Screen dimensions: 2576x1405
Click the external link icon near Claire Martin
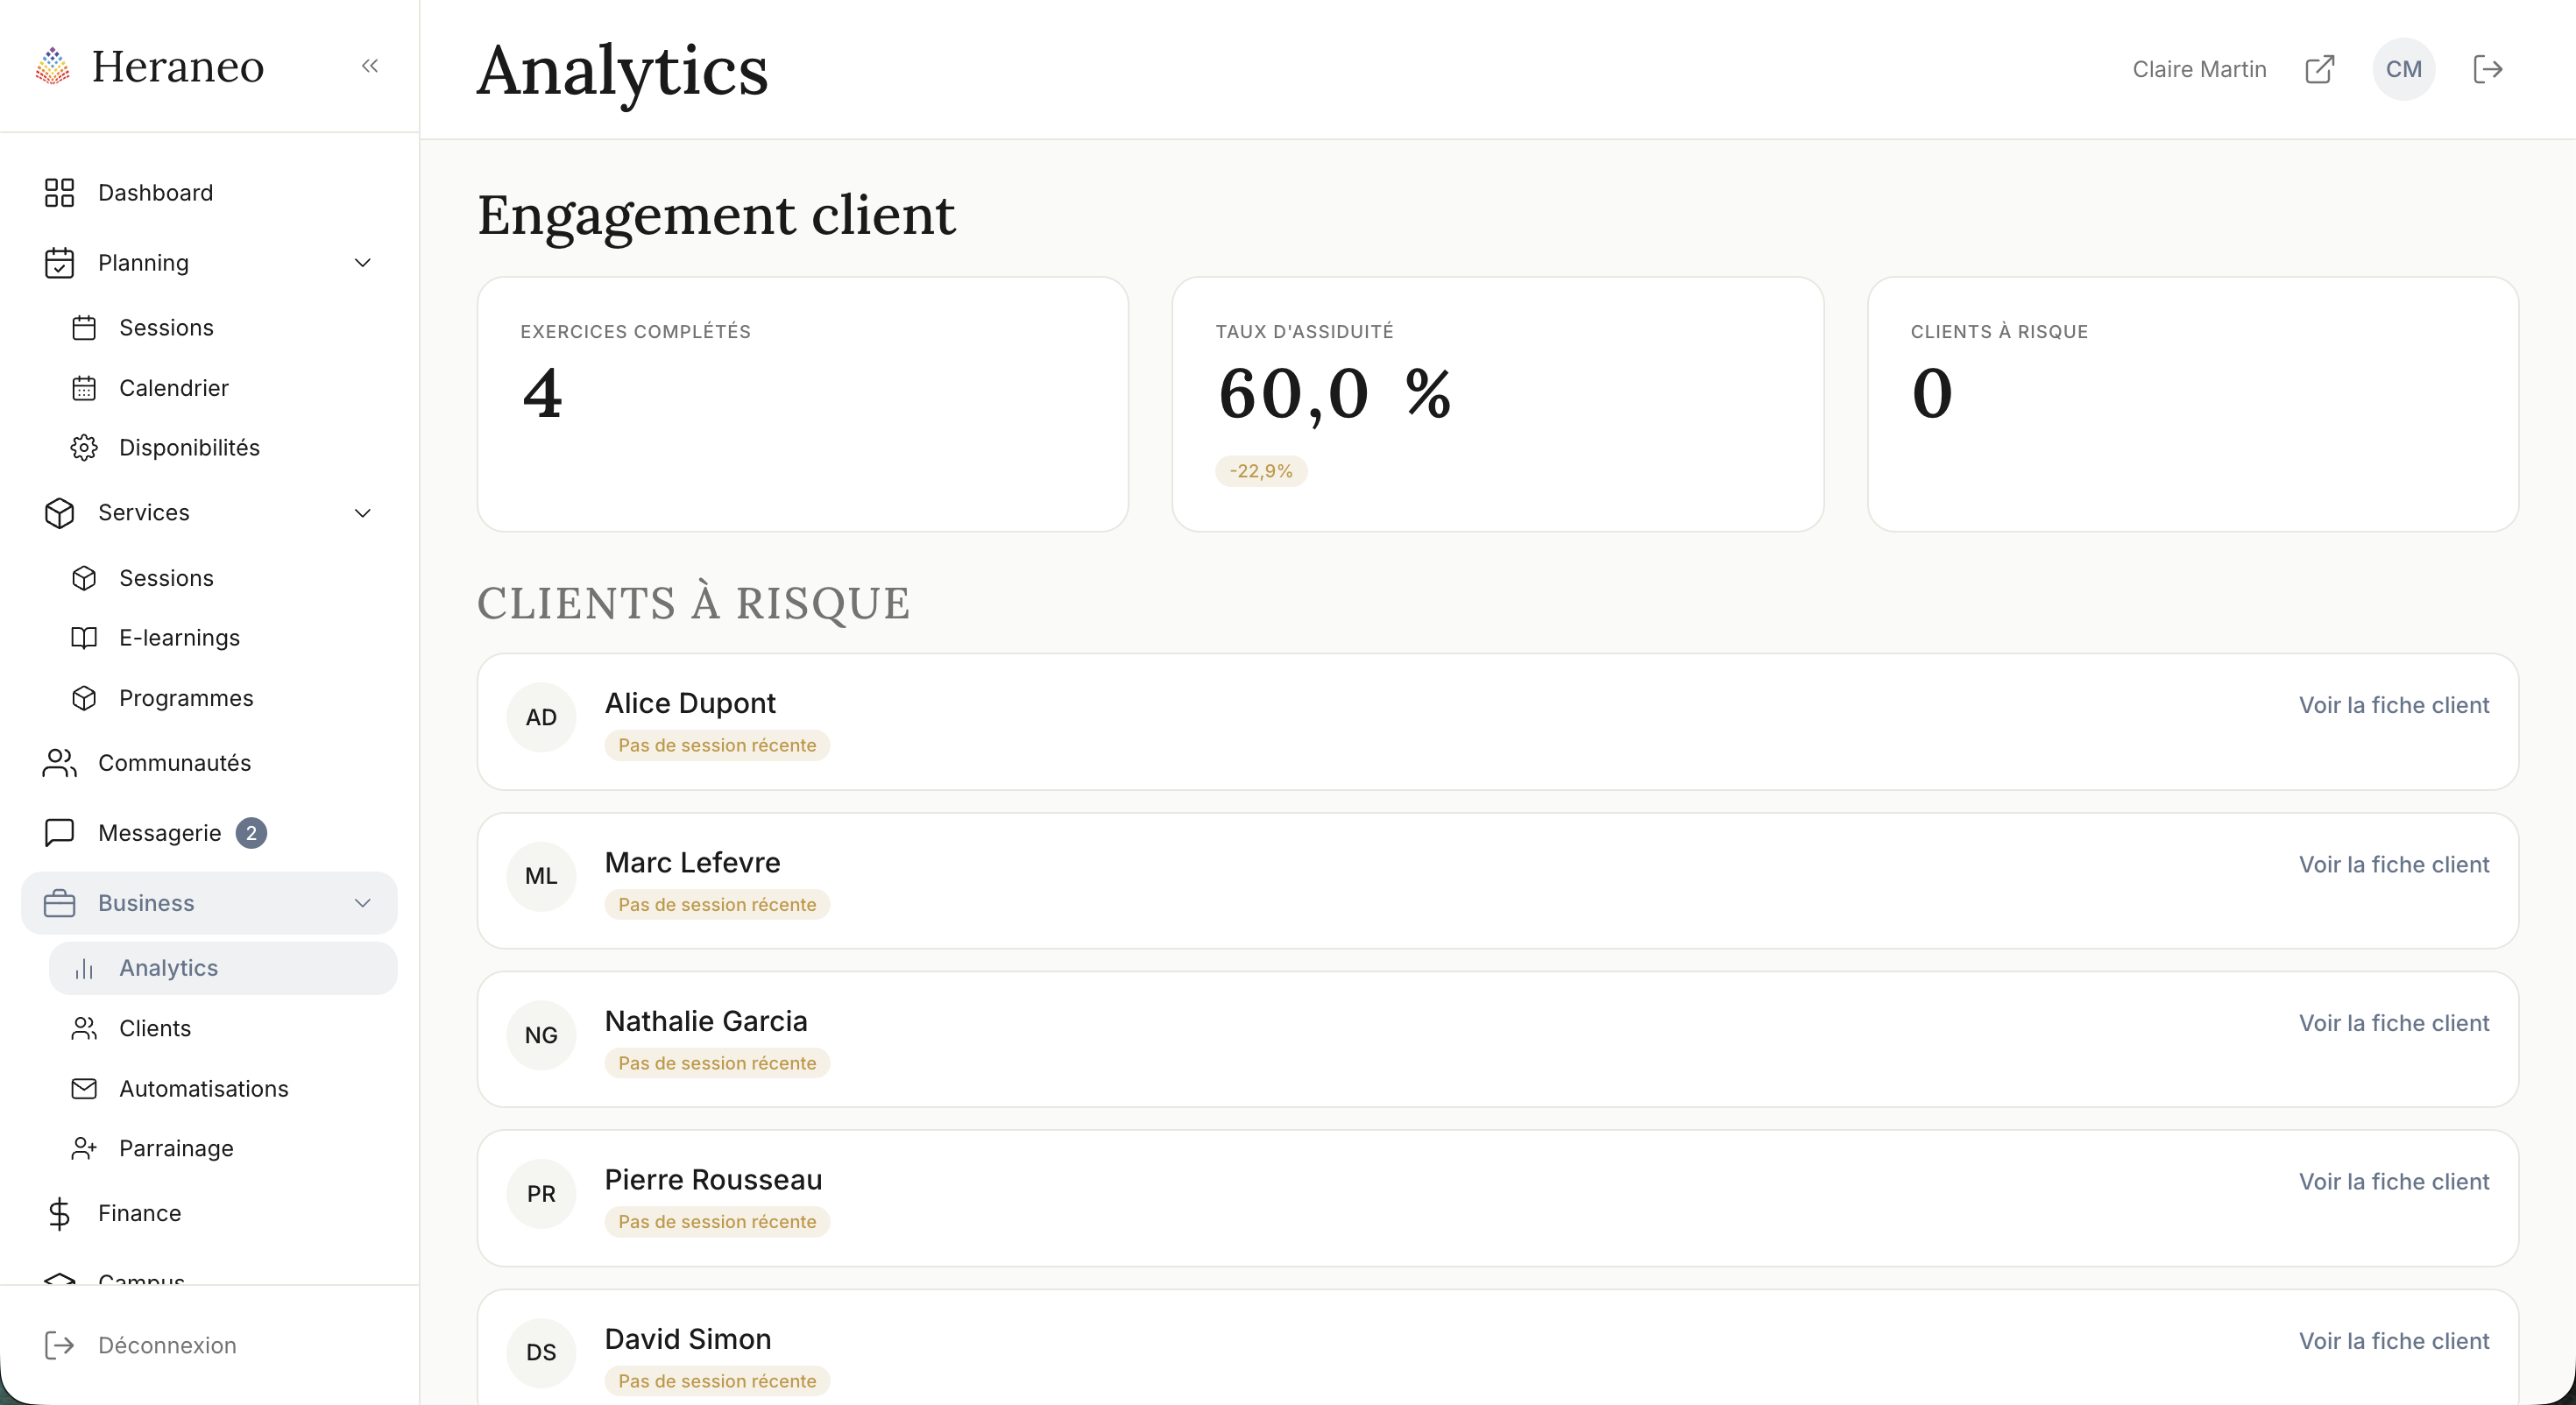pyautogui.click(x=2320, y=68)
